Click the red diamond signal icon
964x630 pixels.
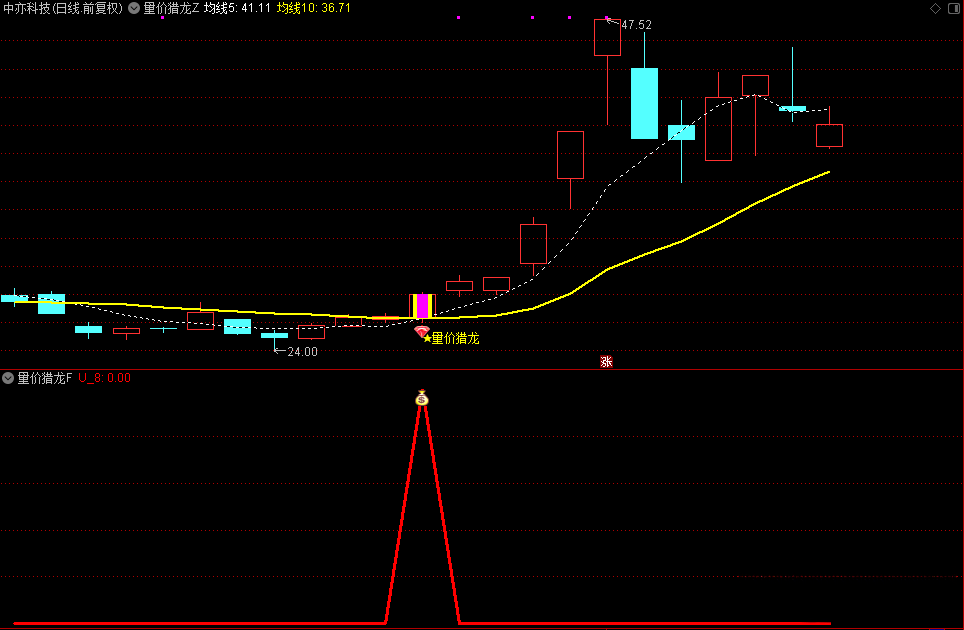click(x=421, y=332)
